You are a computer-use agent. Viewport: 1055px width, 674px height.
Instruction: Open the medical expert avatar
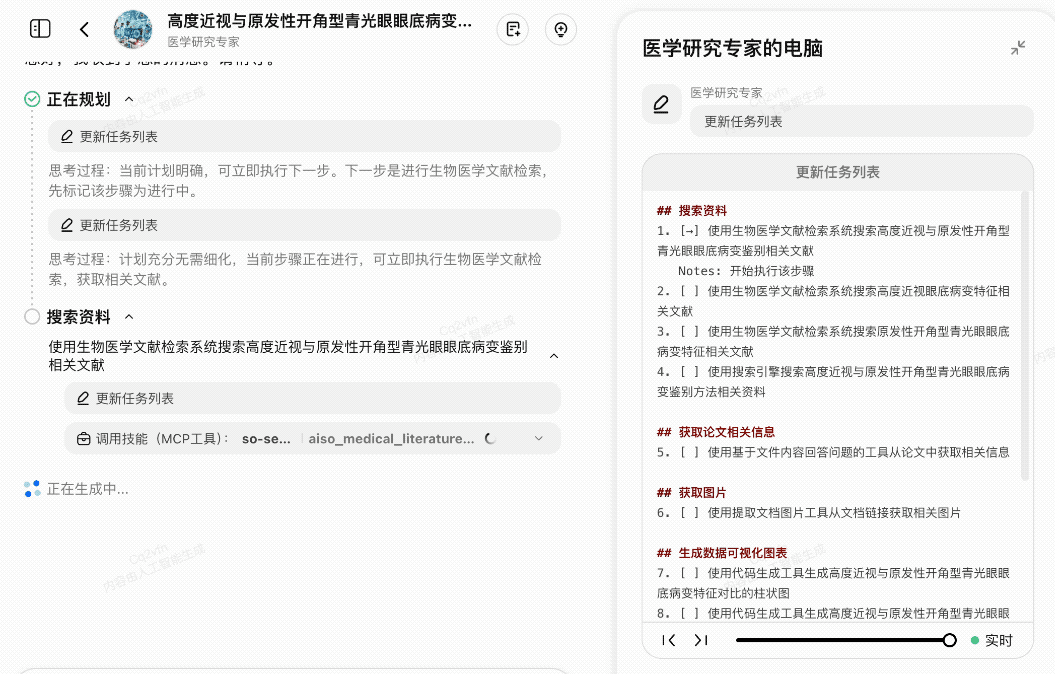pos(133,30)
